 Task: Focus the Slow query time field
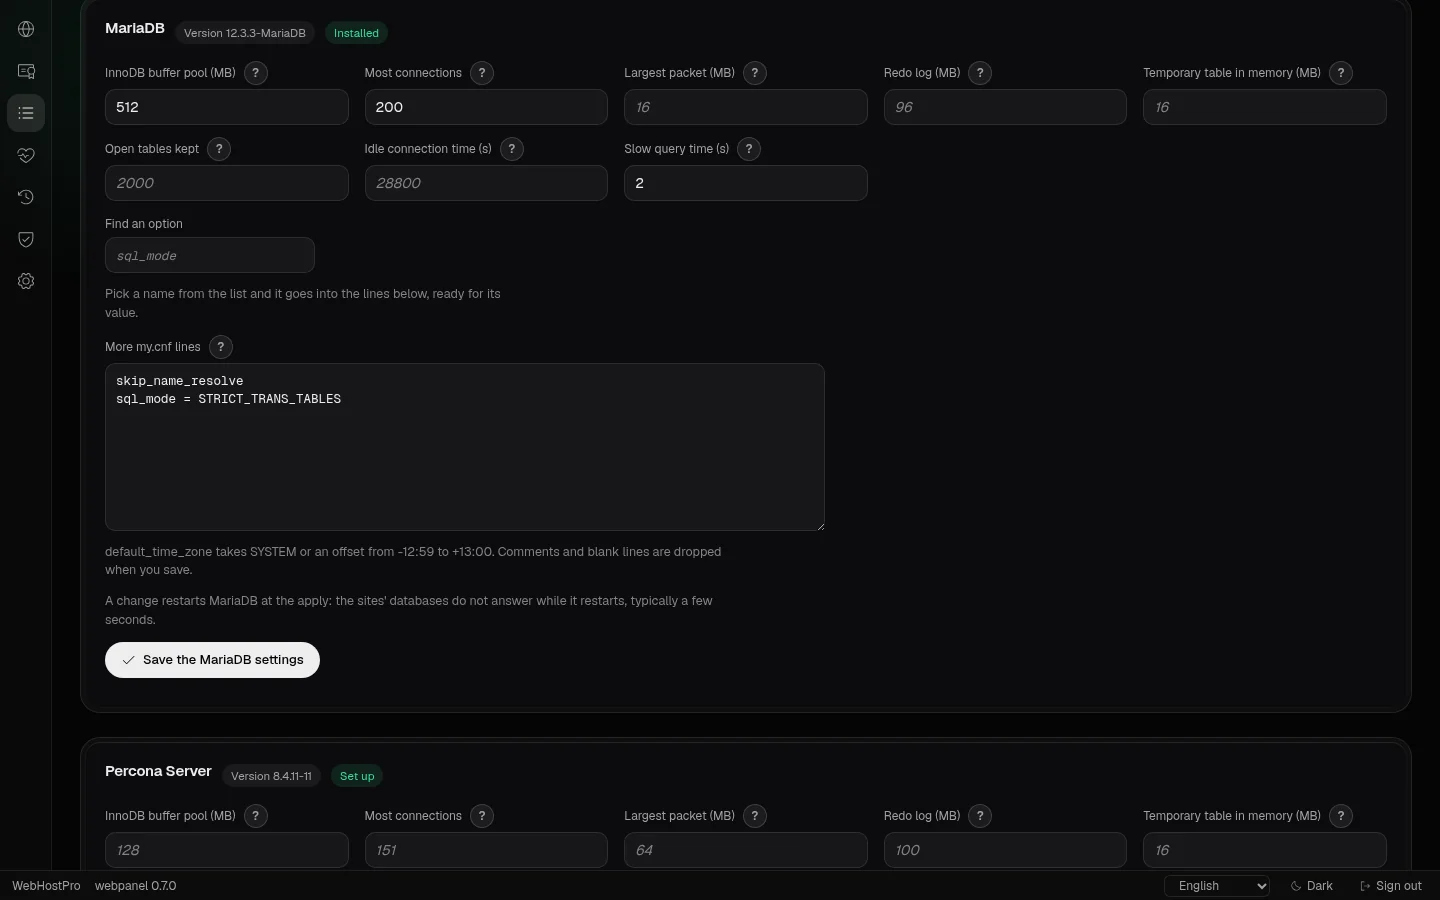[x=746, y=183]
